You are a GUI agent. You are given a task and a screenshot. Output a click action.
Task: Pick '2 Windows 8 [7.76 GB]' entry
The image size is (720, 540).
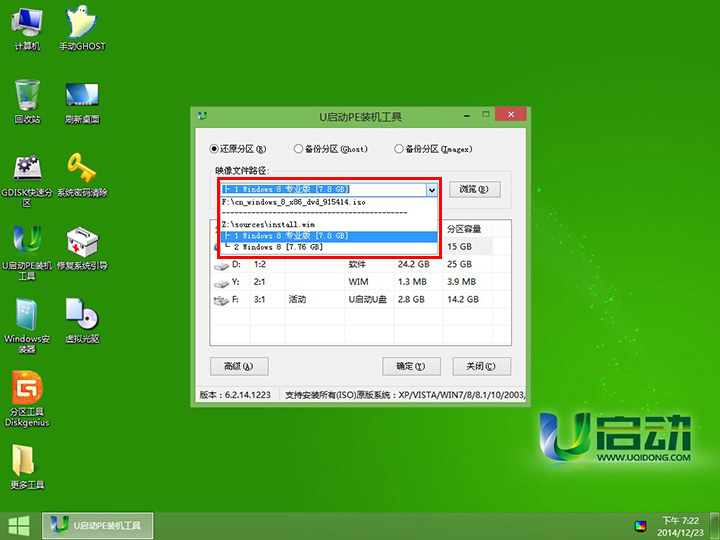(329, 247)
